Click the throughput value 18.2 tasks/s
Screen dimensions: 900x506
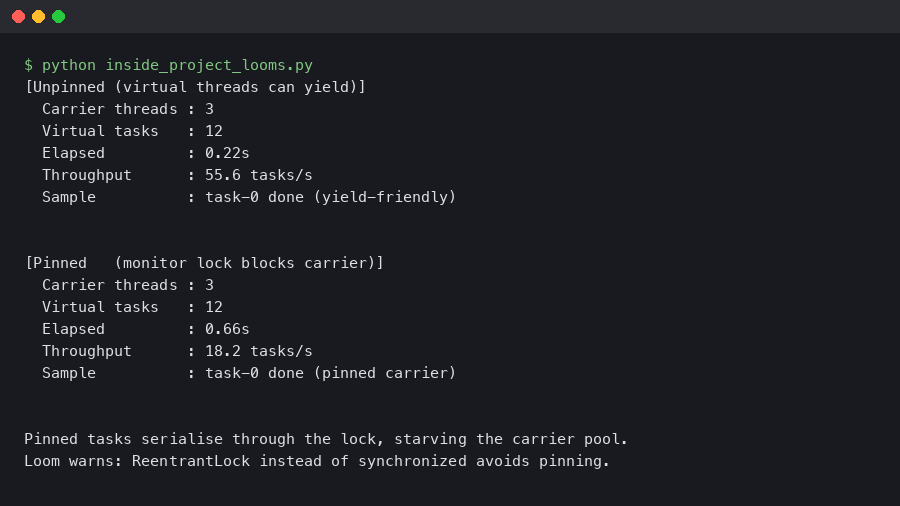coord(259,351)
